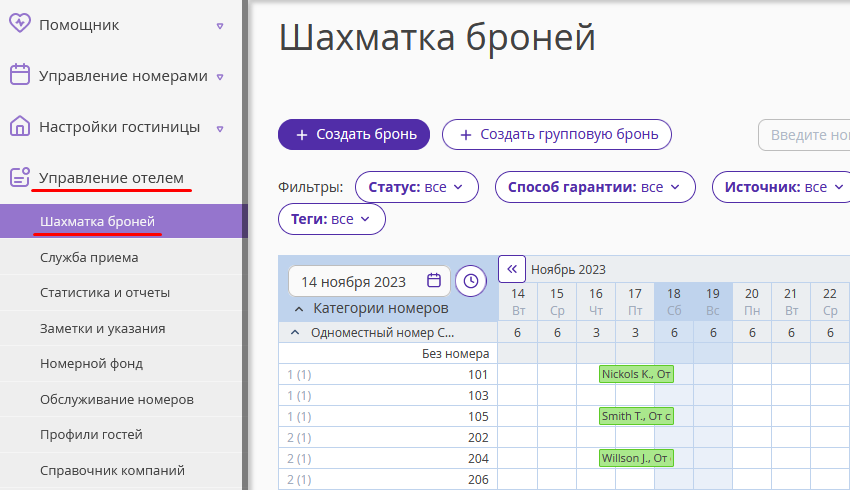Open Управление отелем menu section
This screenshot has height=490, width=850.
[111, 178]
